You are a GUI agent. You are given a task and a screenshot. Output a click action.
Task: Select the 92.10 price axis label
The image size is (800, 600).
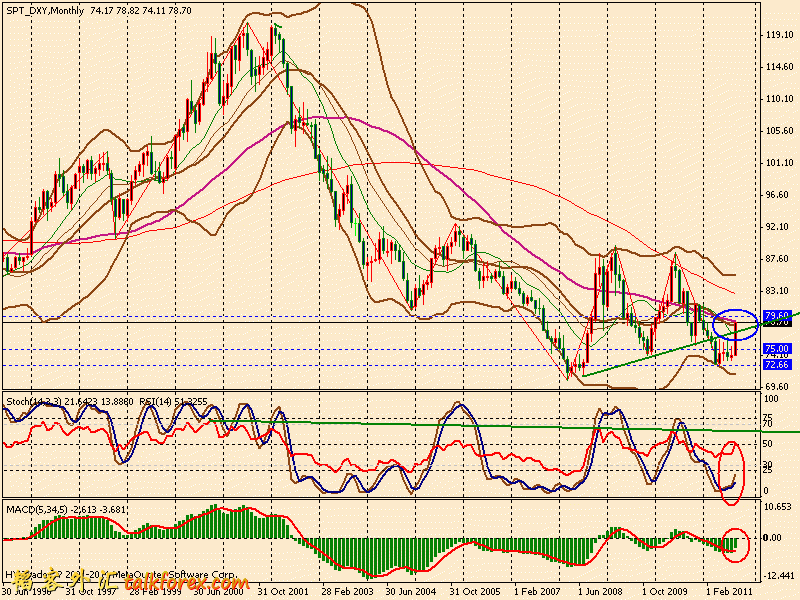coord(779,227)
